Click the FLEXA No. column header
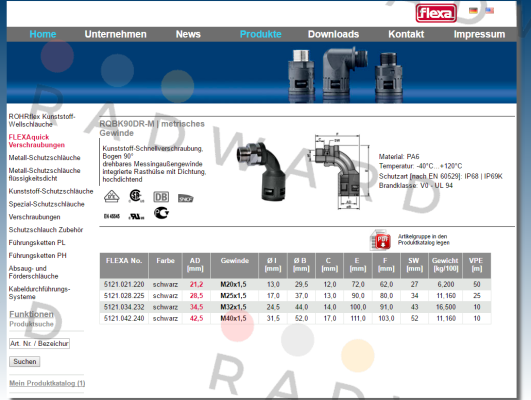 (124, 265)
